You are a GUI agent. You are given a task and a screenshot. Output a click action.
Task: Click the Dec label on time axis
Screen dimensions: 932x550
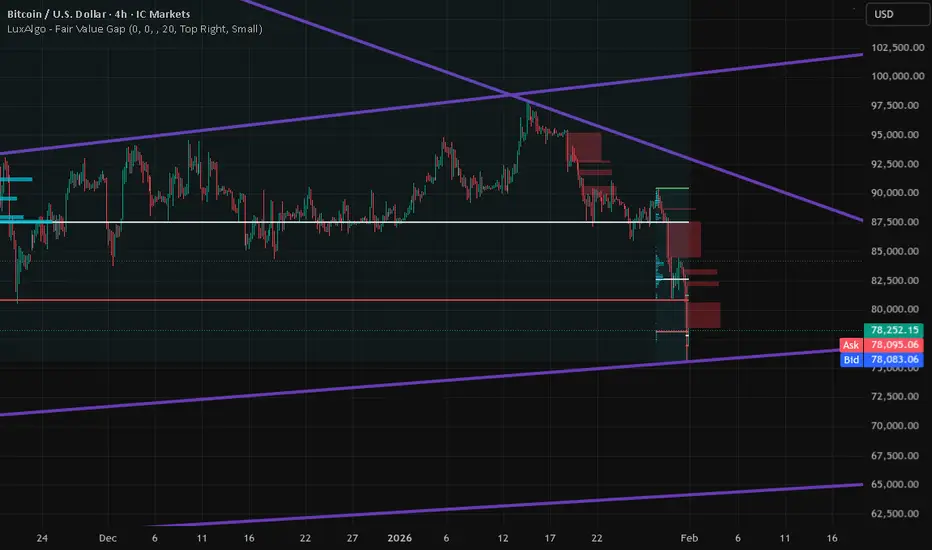[x=108, y=538]
